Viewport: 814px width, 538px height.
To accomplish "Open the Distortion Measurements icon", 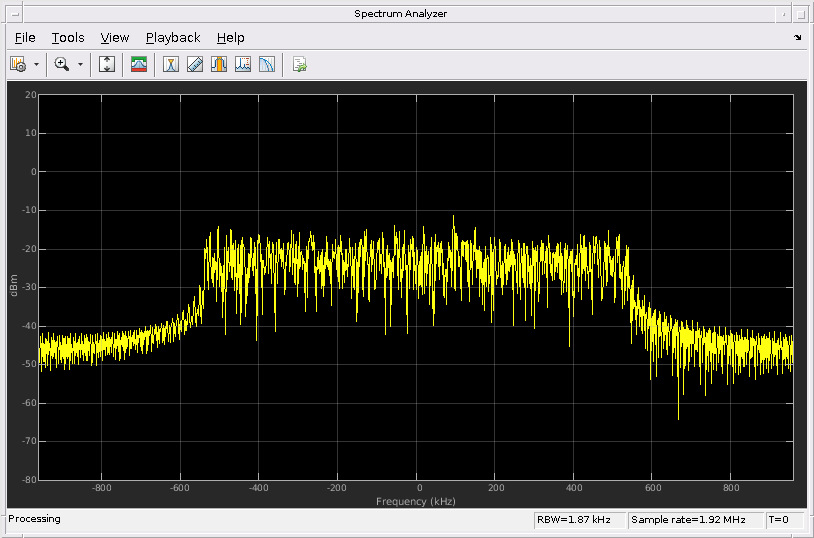I will coord(243,64).
